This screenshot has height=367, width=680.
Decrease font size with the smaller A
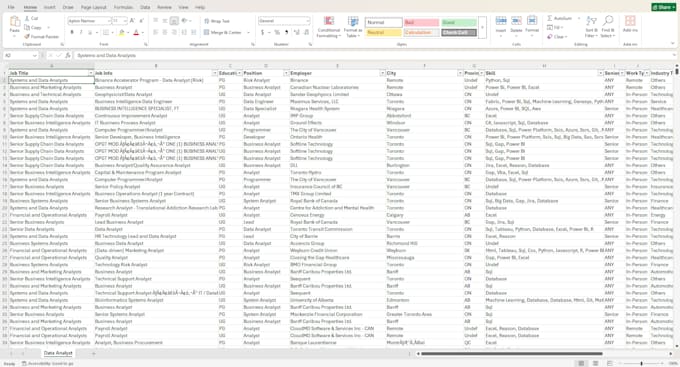pyautogui.click(x=141, y=20)
